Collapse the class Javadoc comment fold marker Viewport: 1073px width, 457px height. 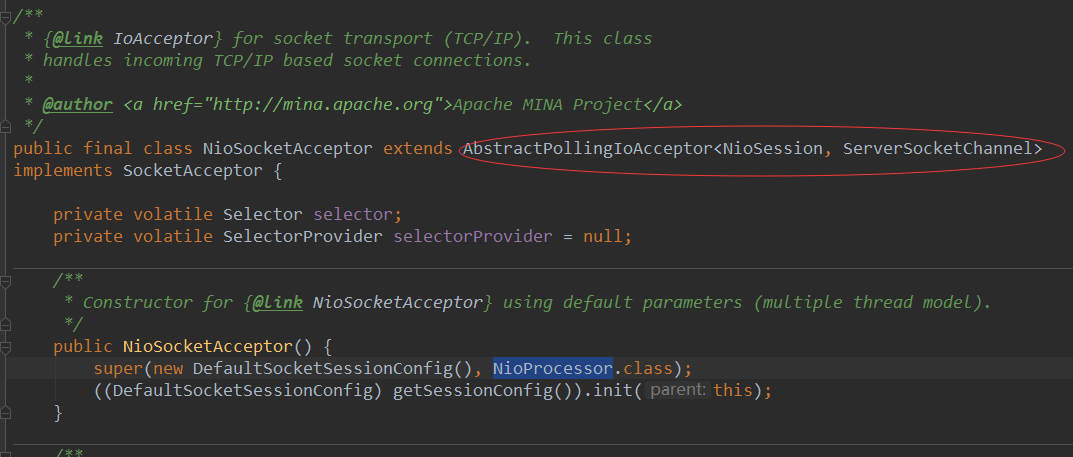pos(5,16)
